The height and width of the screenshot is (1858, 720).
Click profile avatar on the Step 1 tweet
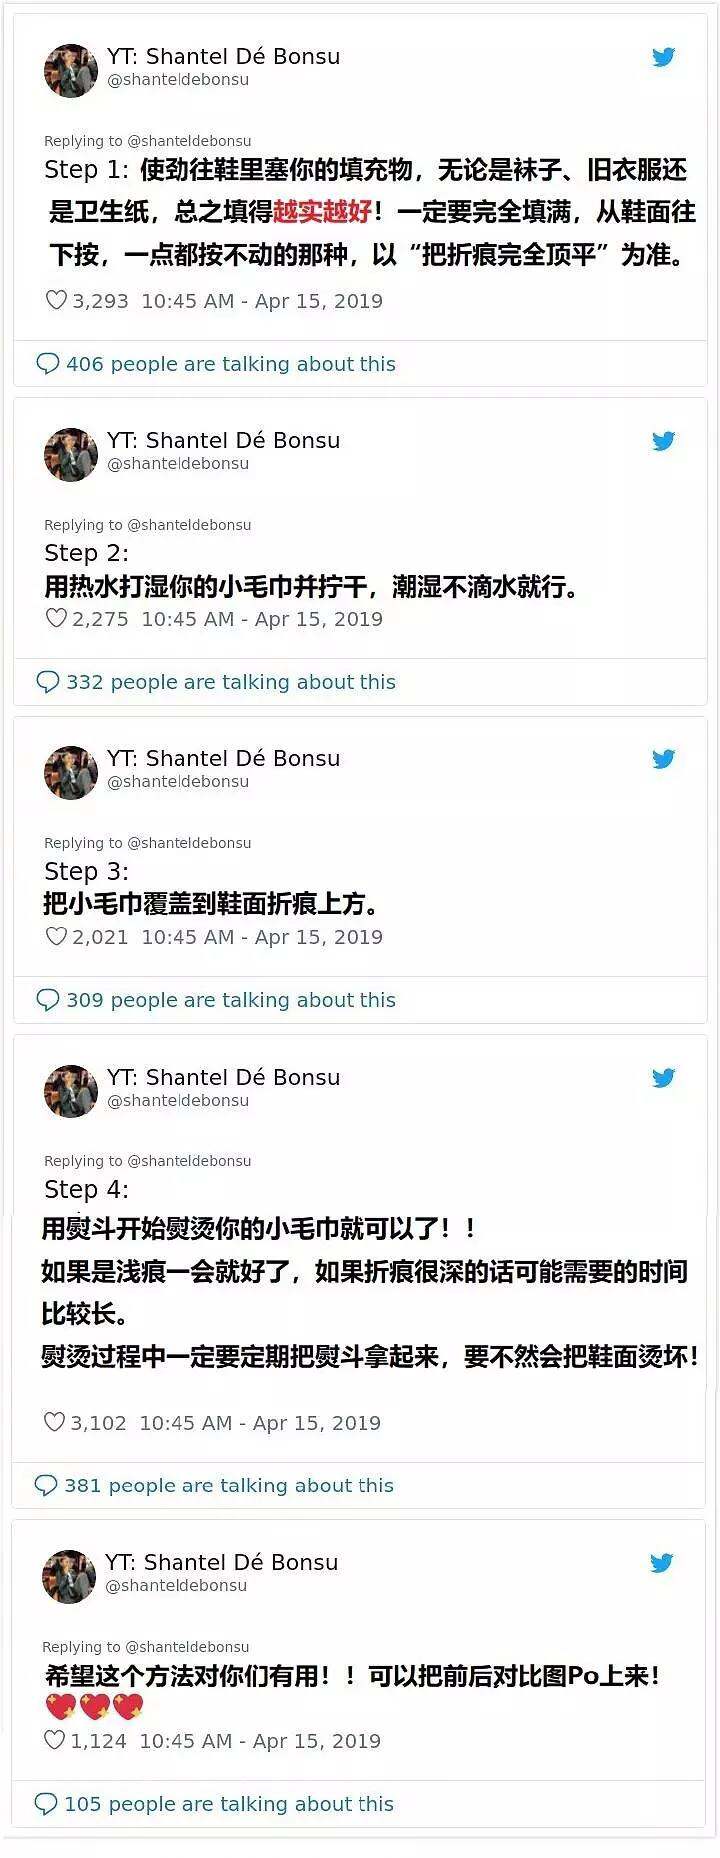click(x=71, y=70)
